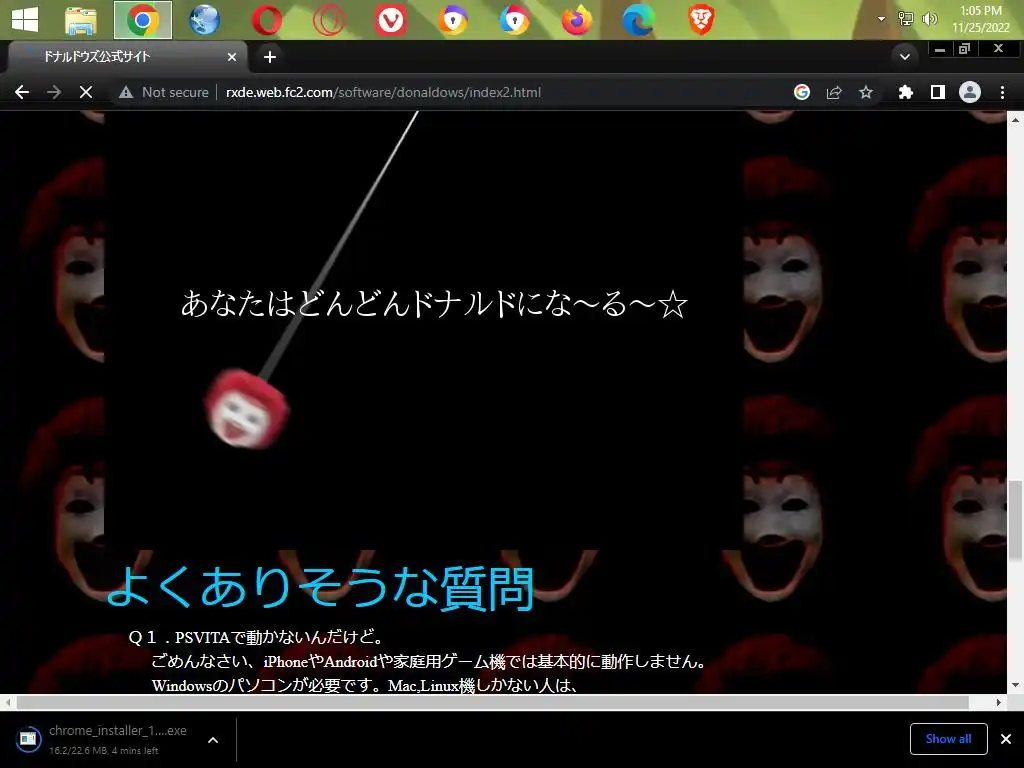Open the network status tray icon
The height and width of the screenshot is (768, 1024).
coord(905,19)
